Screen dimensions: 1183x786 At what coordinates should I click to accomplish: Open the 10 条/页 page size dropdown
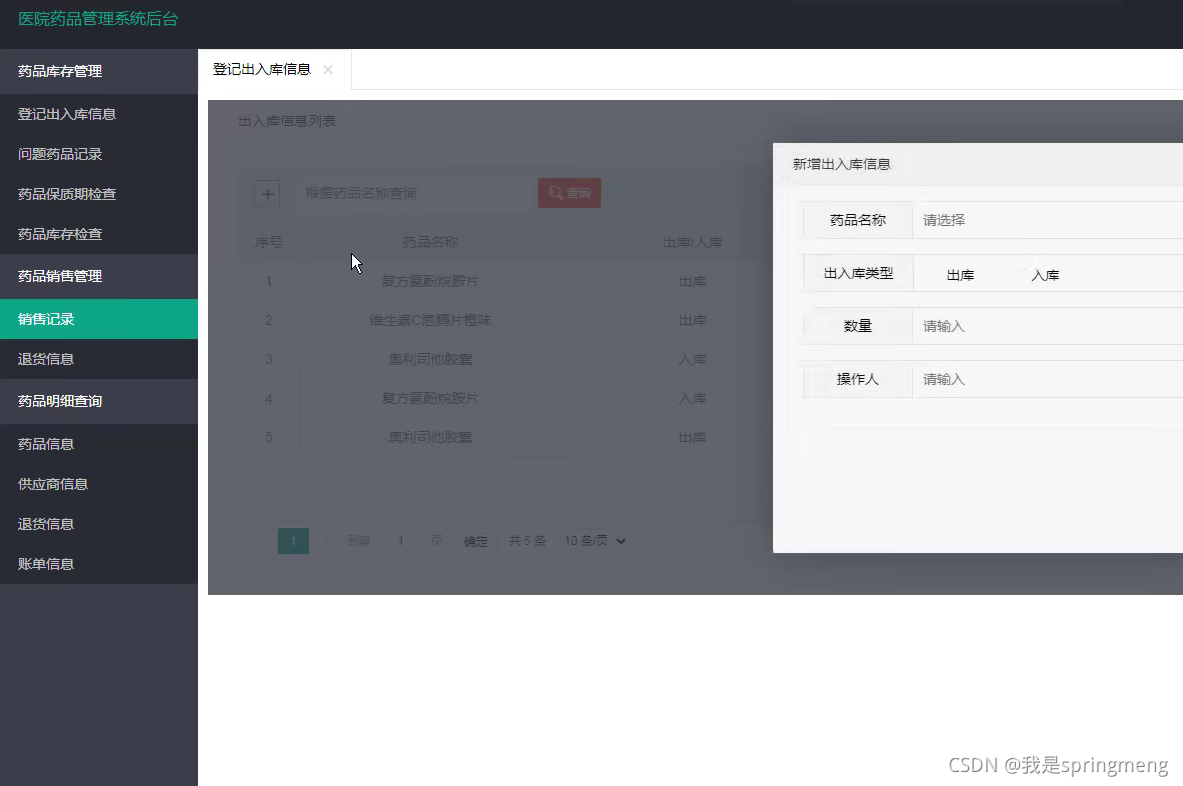[595, 541]
